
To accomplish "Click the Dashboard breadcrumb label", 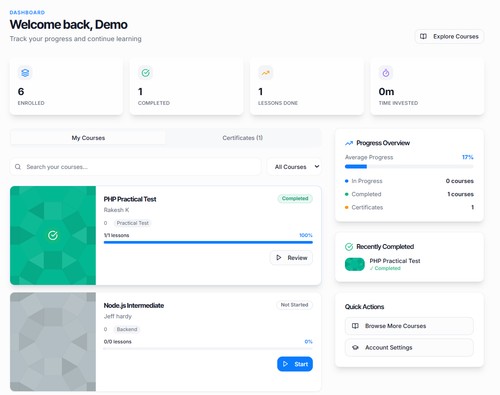I will point(27,12).
